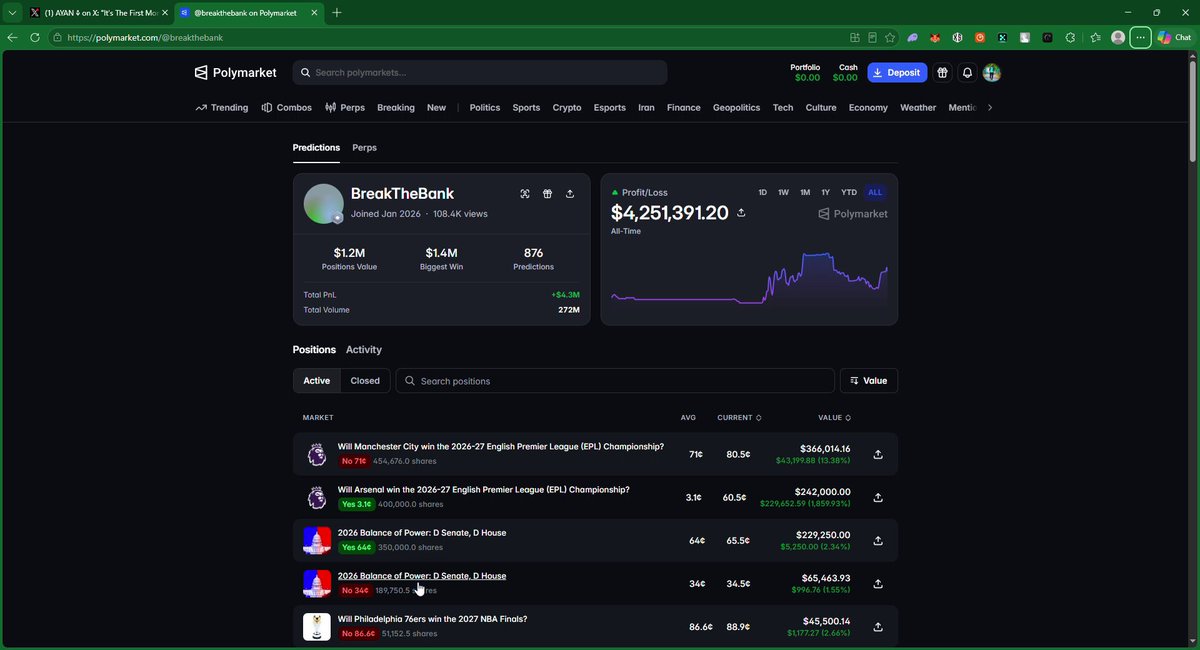Select the 1D profit range
Viewport: 1200px width, 650px height.
pyautogui.click(x=762, y=192)
